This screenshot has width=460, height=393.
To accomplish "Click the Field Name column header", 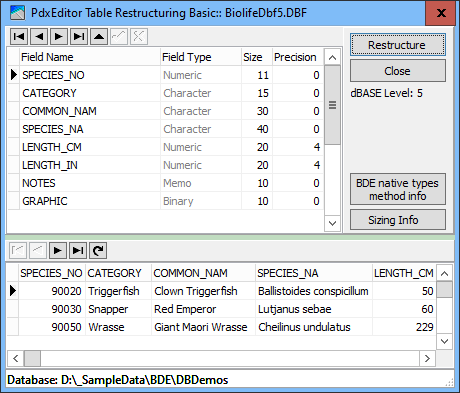I will coord(90,57).
